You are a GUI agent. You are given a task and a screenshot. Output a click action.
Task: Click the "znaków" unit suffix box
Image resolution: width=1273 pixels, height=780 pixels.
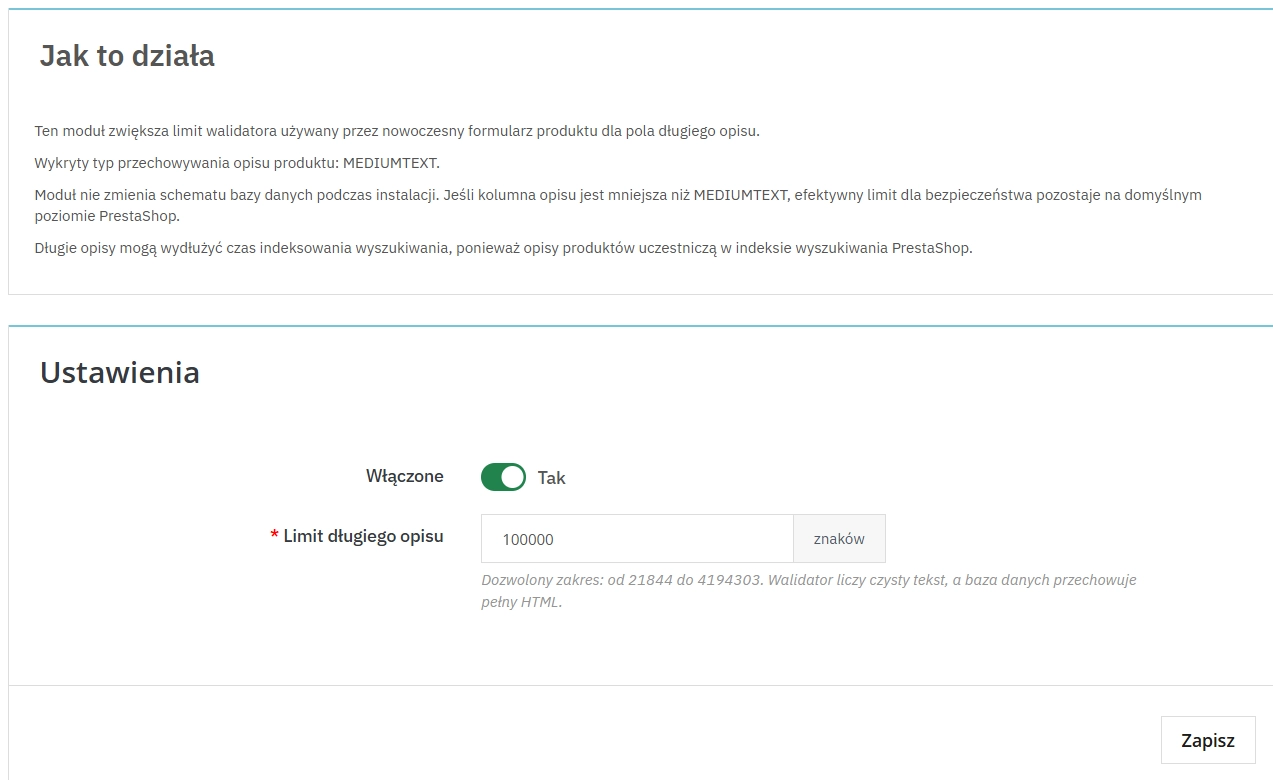(x=839, y=538)
